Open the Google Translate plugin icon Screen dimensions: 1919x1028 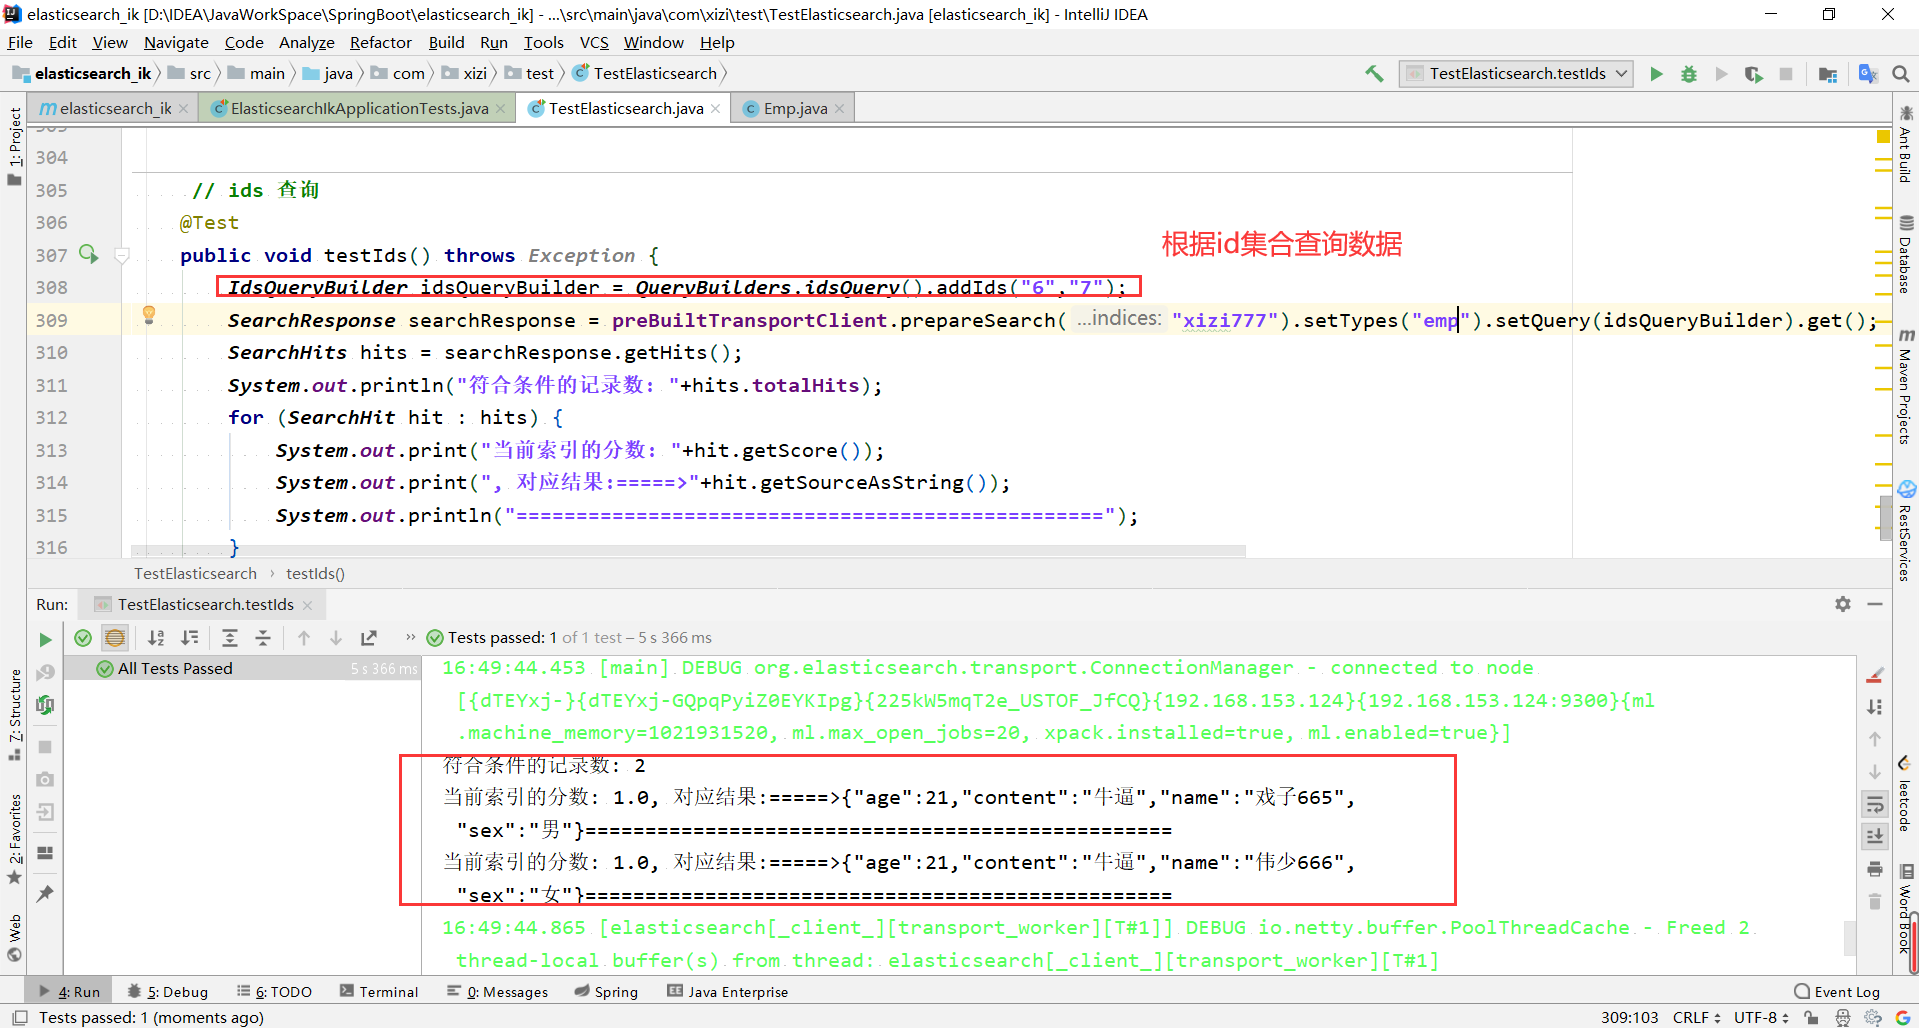click(x=1867, y=74)
